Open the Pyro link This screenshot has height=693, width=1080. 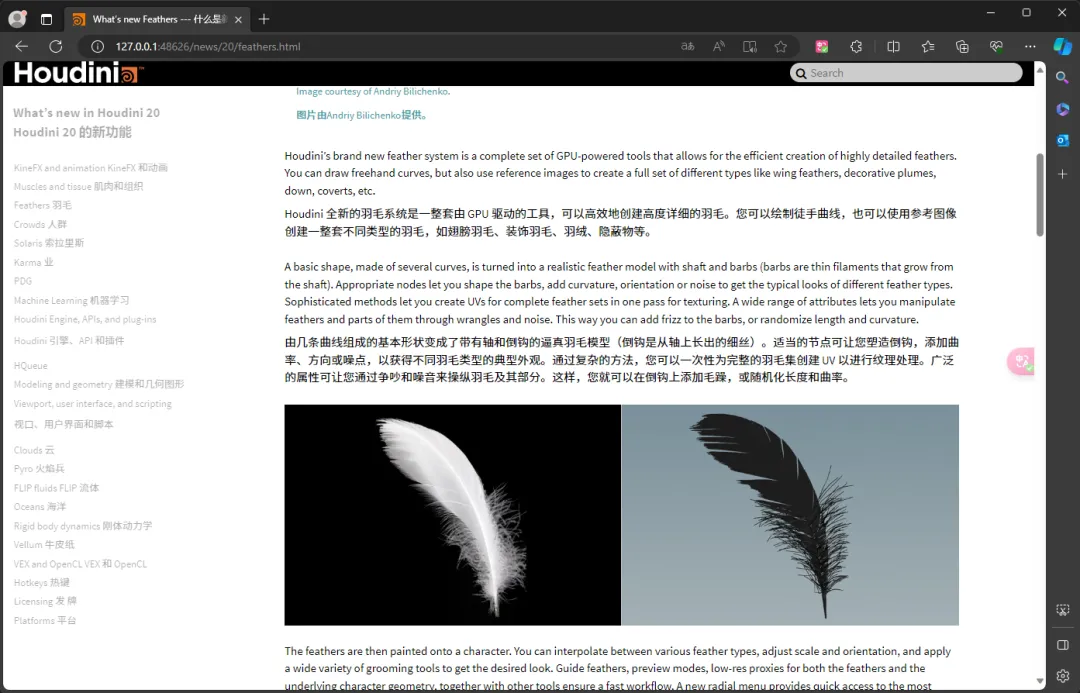(x=39, y=468)
